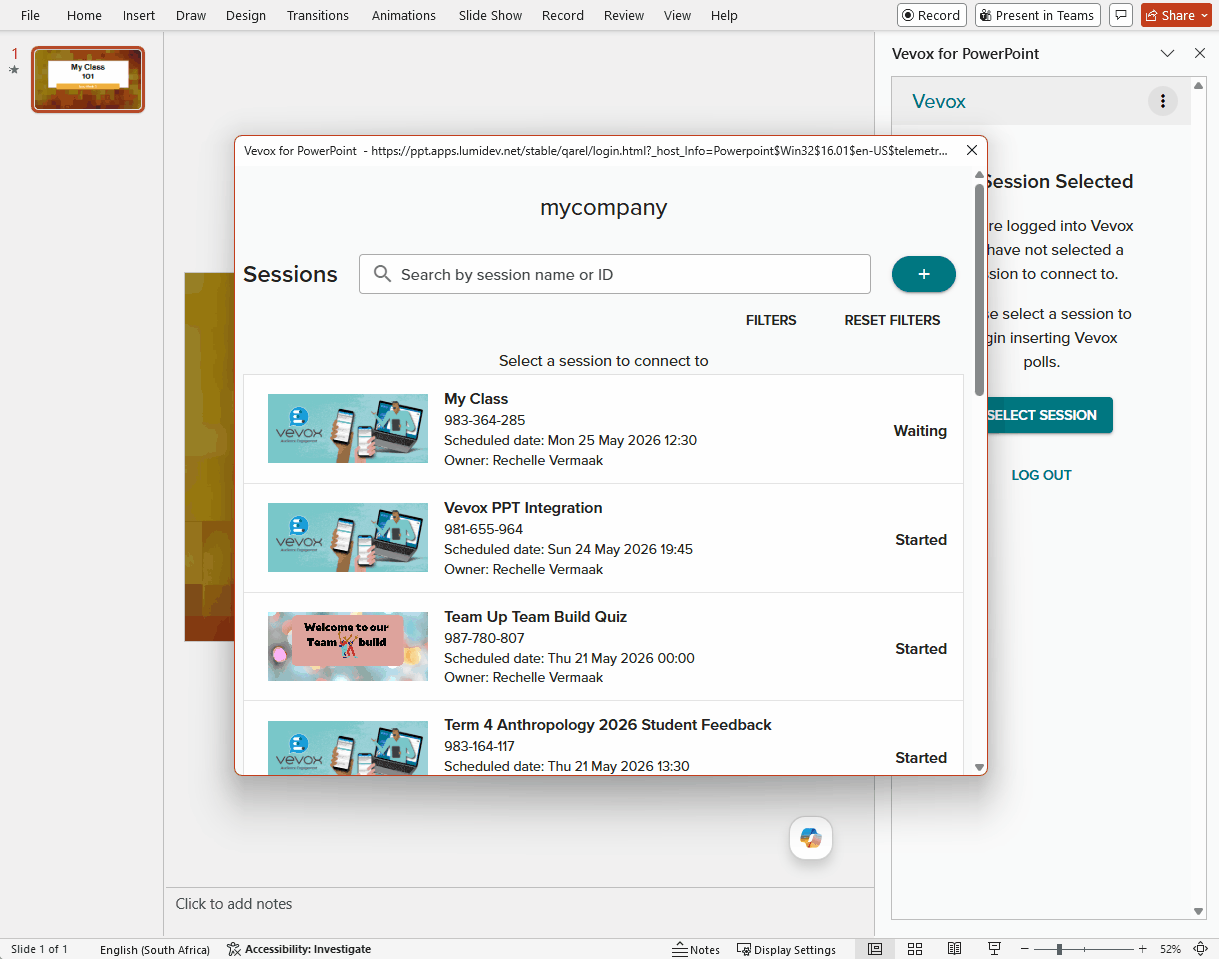
Task: Open the Share dropdown button
Action: (1176, 15)
